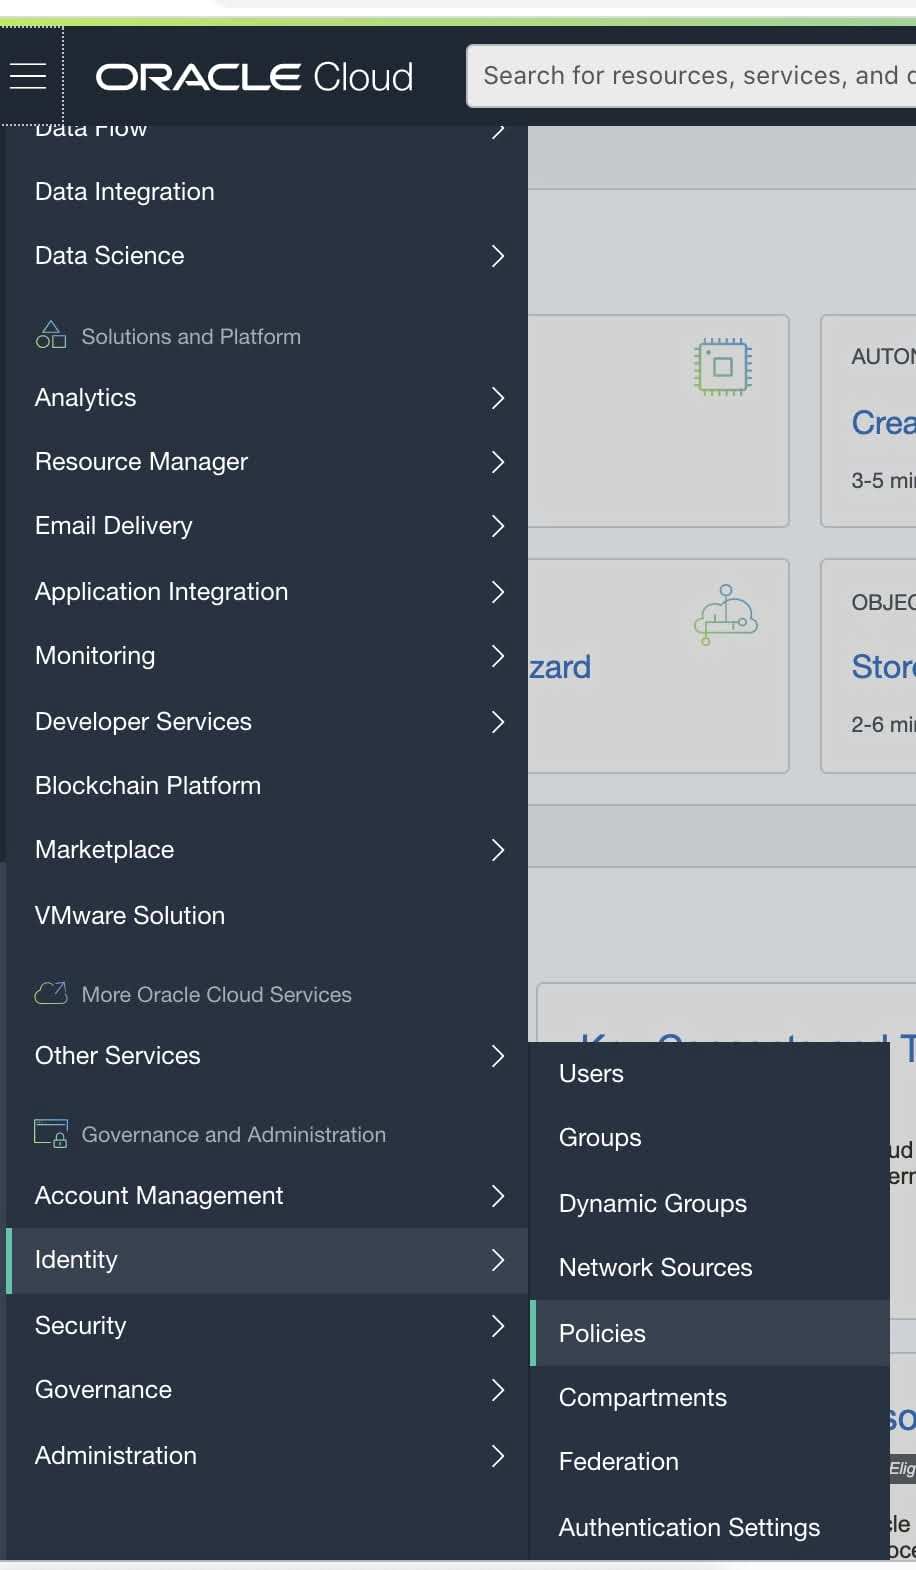Expand Monitoring submenu chevron
This screenshot has width=916, height=1570.
[x=498, y=656]
